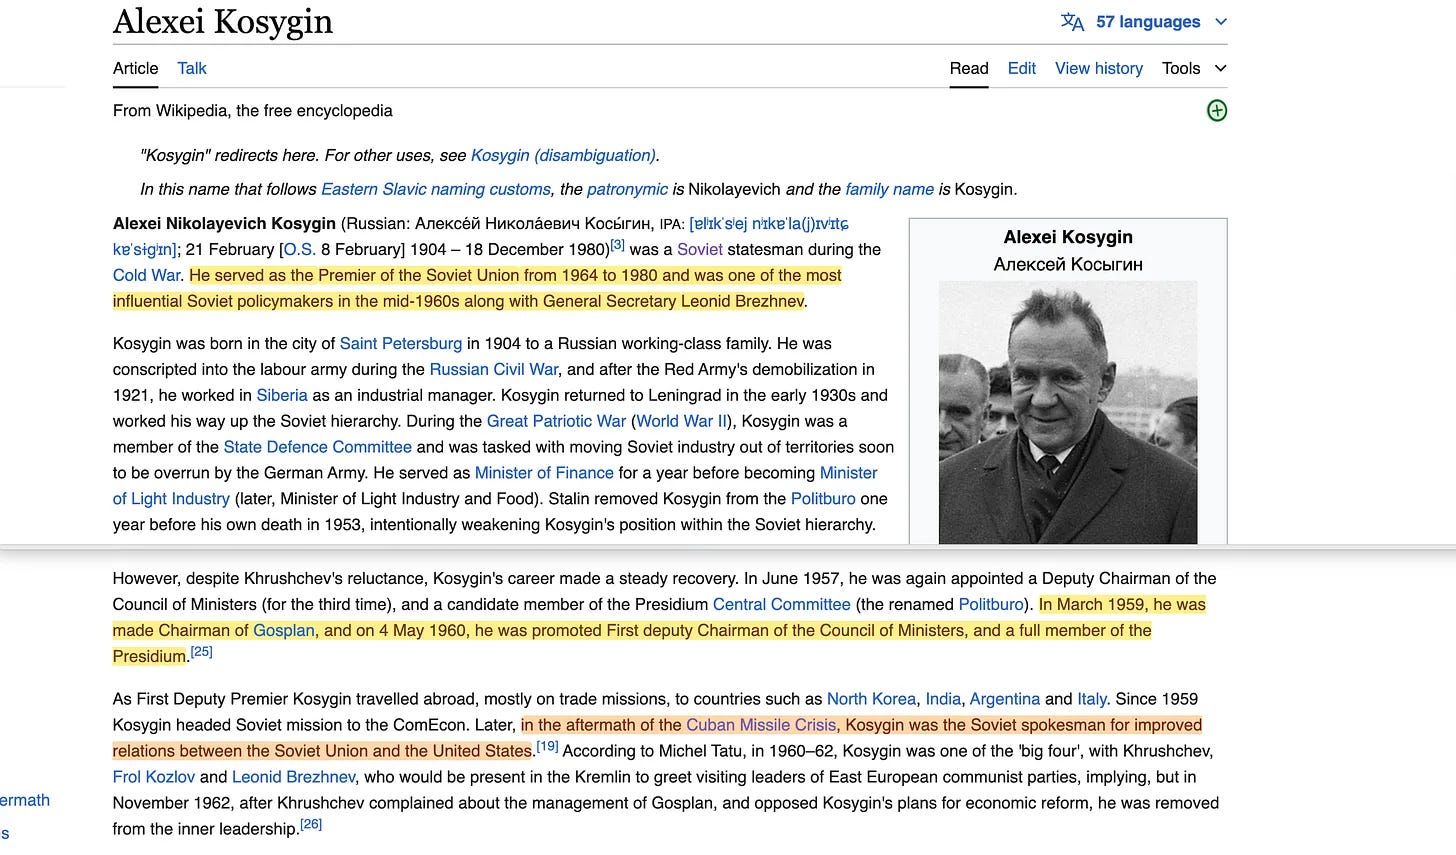Open the View history tab
The image size is (1456, 855).
[1099, 68]
